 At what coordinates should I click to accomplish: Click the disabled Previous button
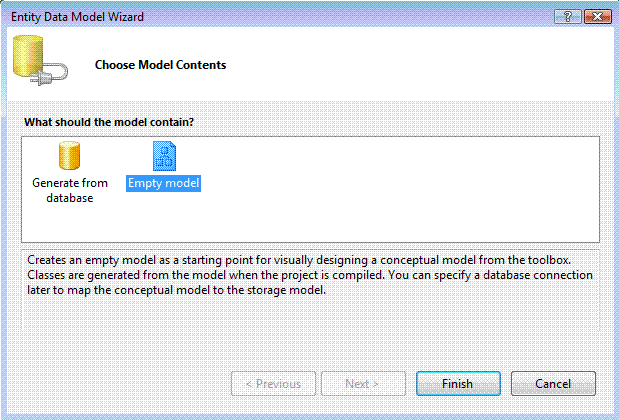pos(273,383)
